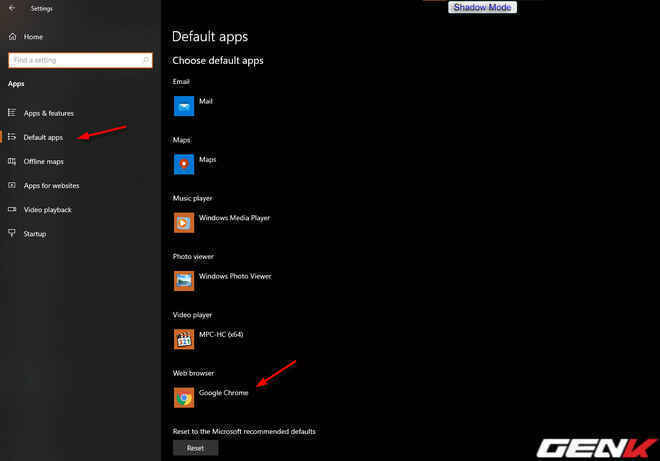Viewport: 660px width, 461px height.
Task: Click the Home house icon
Action: (x=13, y=37)
